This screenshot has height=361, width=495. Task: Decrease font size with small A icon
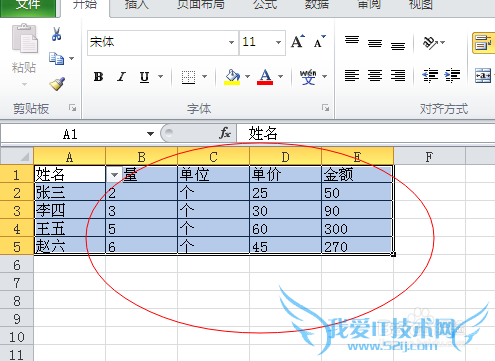319,42
